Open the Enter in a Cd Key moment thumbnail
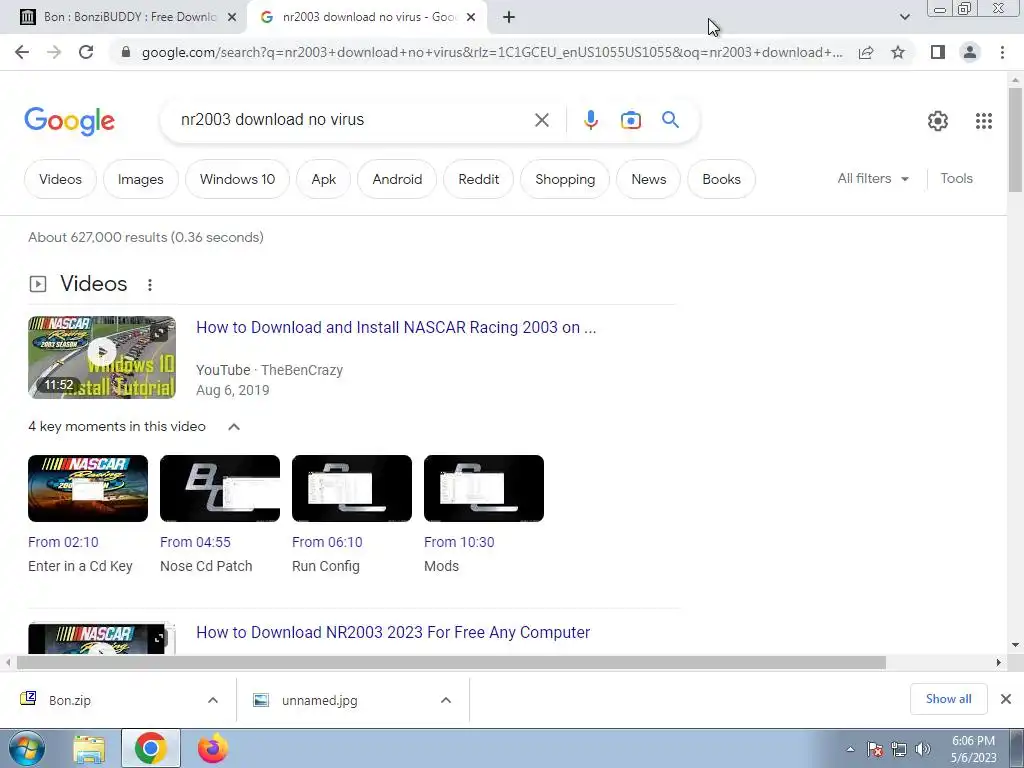 pyautogui.click(x=88, y=488)
